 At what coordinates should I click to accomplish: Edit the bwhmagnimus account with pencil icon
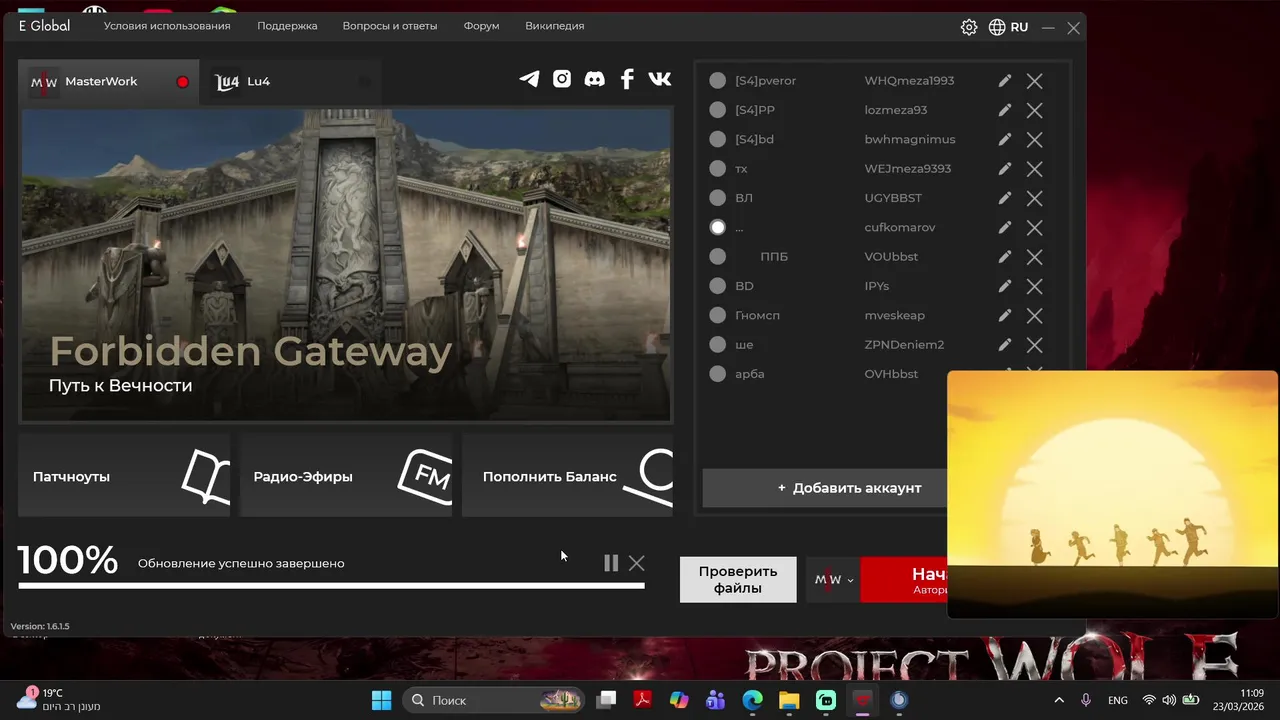point(1005,139)
